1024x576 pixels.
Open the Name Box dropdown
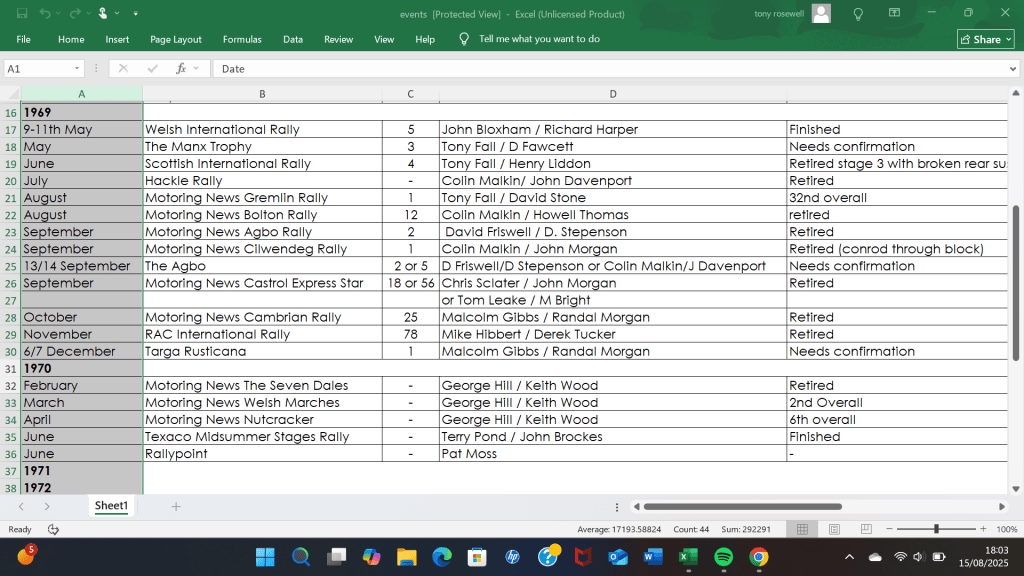coord(77,69)
